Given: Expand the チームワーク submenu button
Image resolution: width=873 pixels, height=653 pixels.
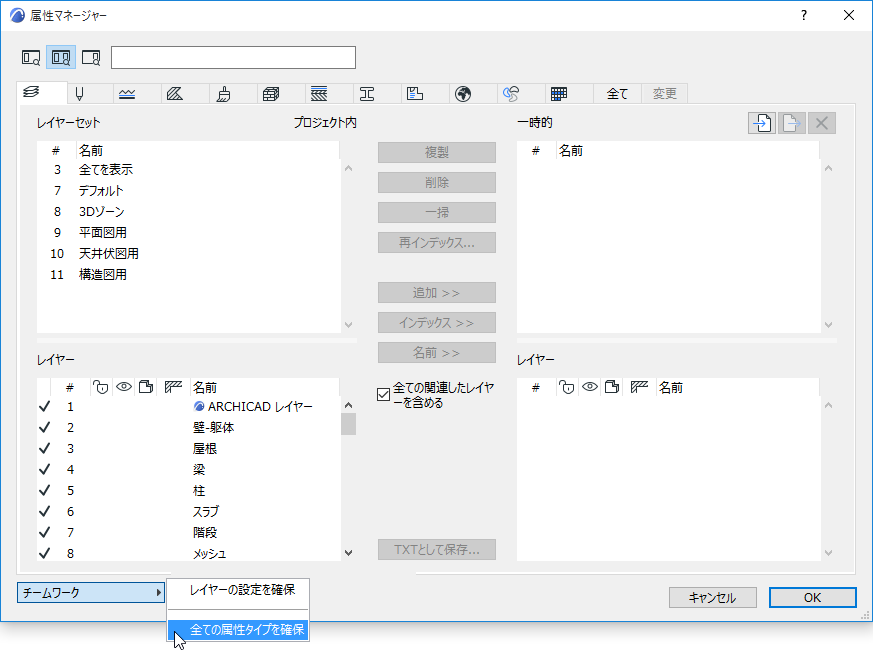Looking at the screenshot, I should pyautogui.click(x=91, y=593).
